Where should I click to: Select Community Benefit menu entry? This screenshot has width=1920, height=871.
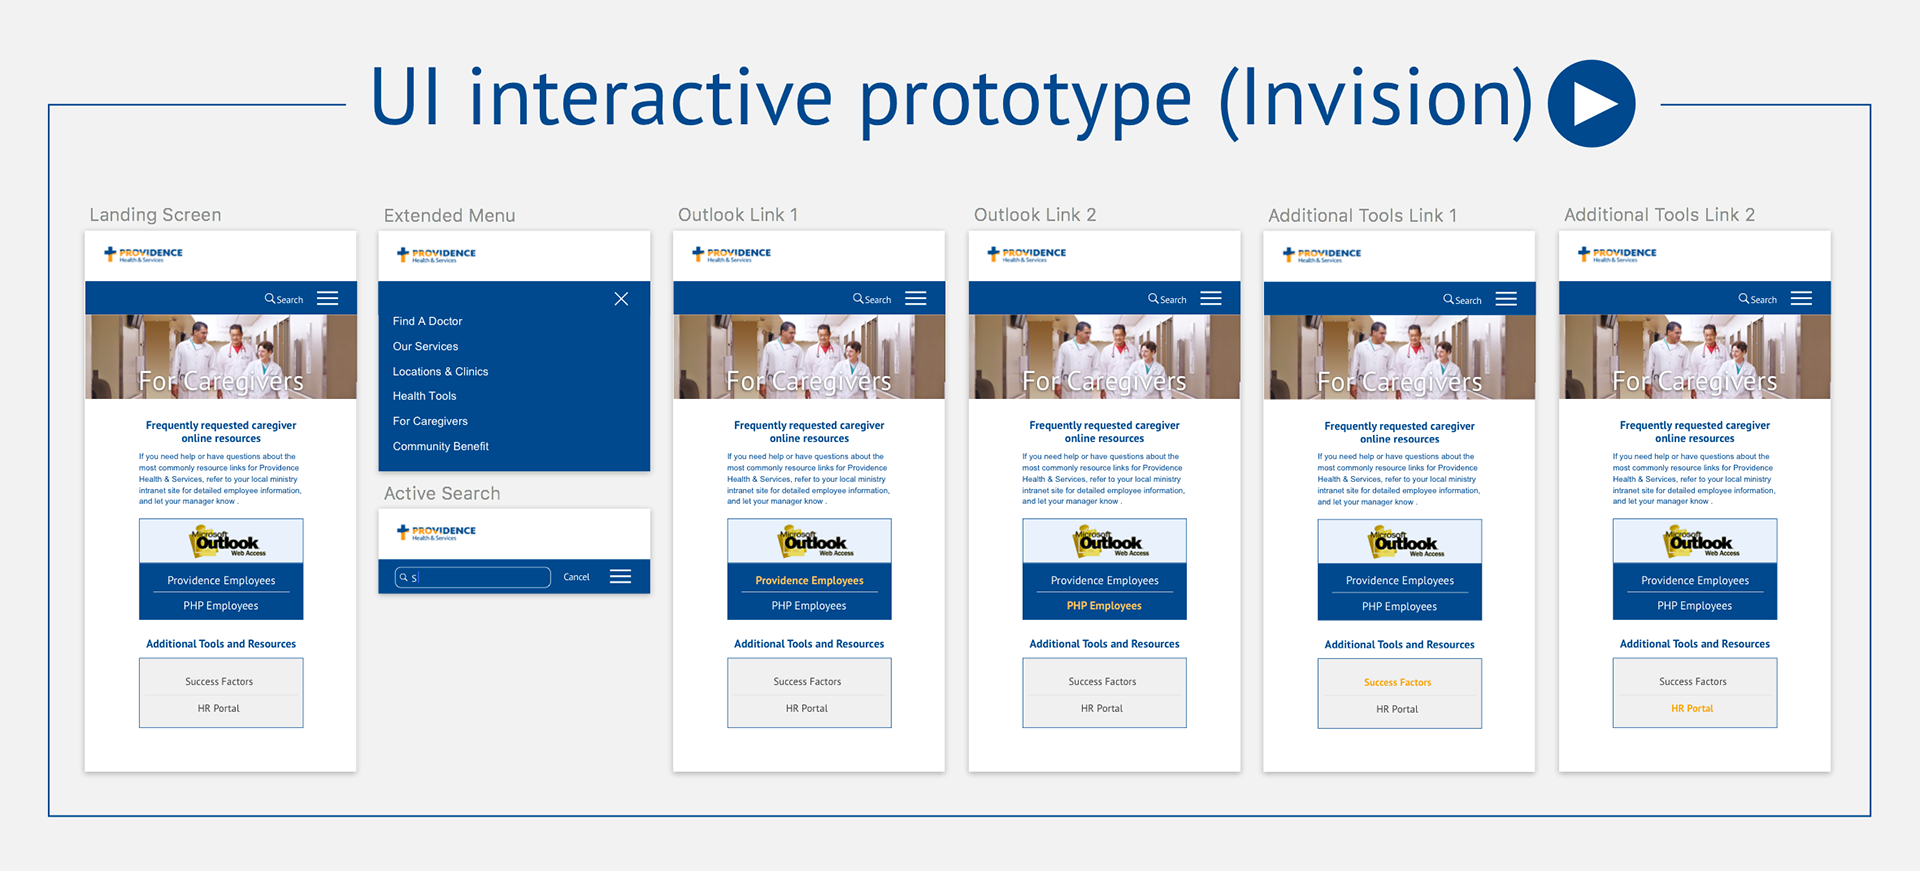coord(440,446)
